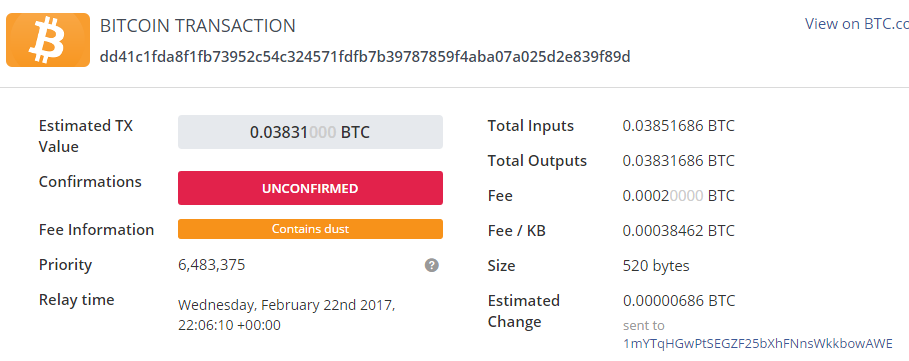The width and height of the screenshot is (909, 361).
Task: Click the Estimated Change amount
Action: point(678,301)
